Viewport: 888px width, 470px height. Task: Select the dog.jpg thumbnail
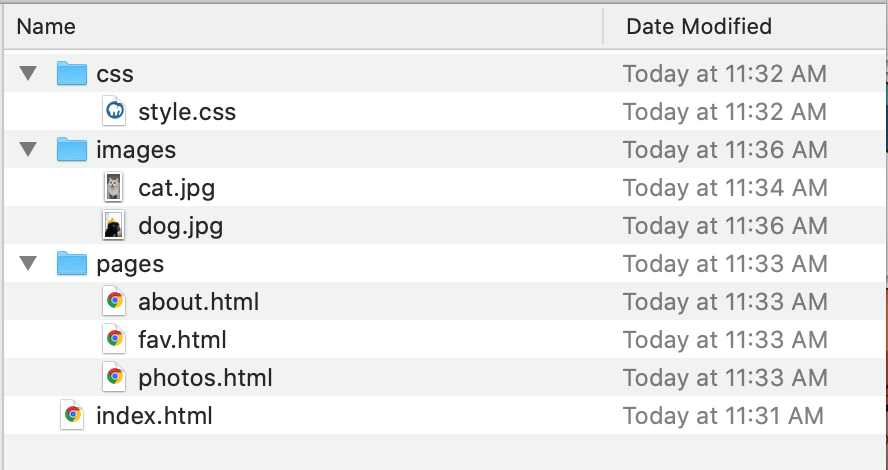115,226
